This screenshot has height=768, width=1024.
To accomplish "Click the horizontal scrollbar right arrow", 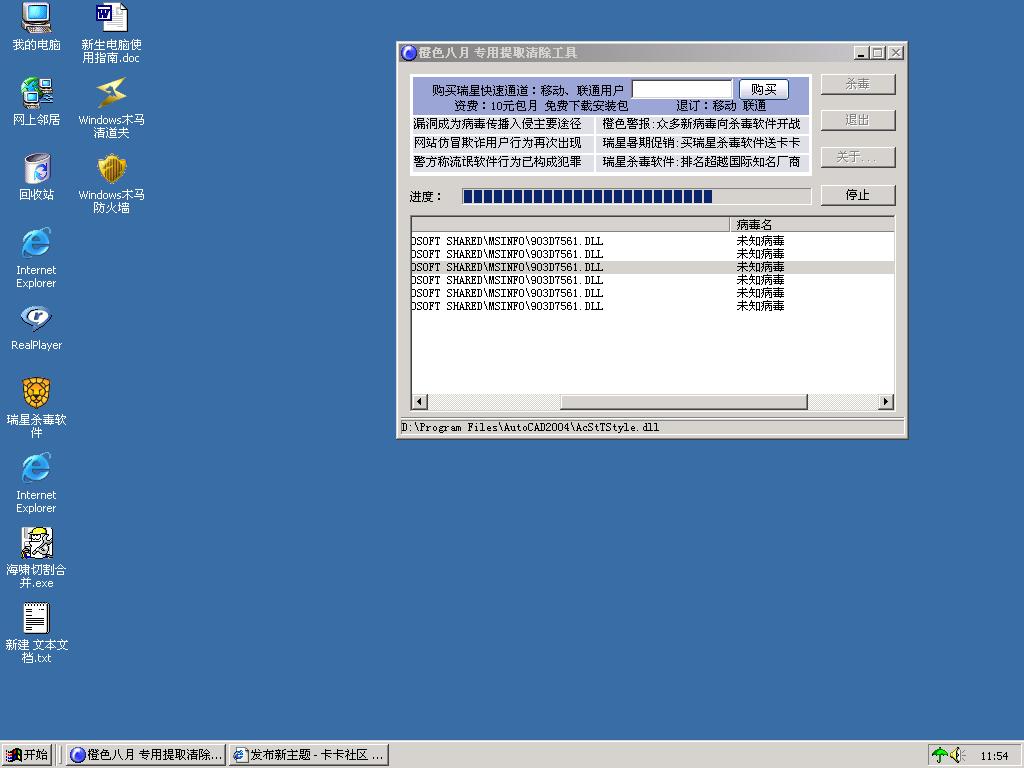I will [x=886, y=402].
